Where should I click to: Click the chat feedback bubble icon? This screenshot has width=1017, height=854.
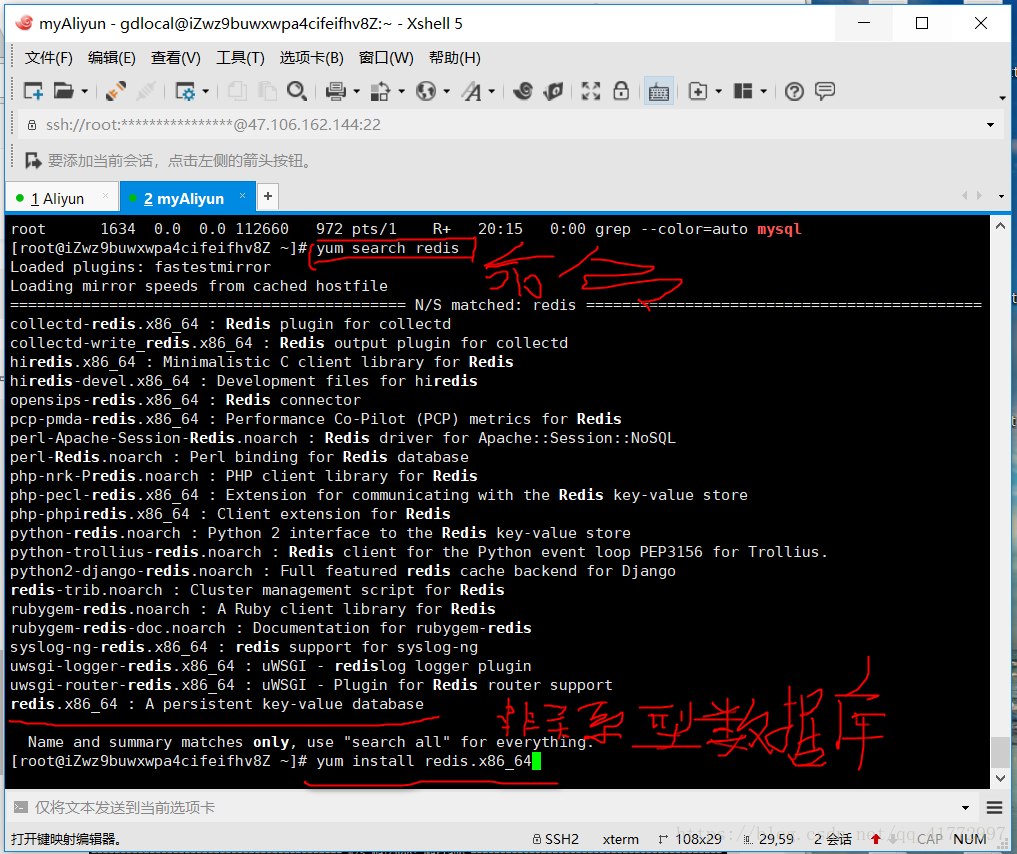click(825, 91)
